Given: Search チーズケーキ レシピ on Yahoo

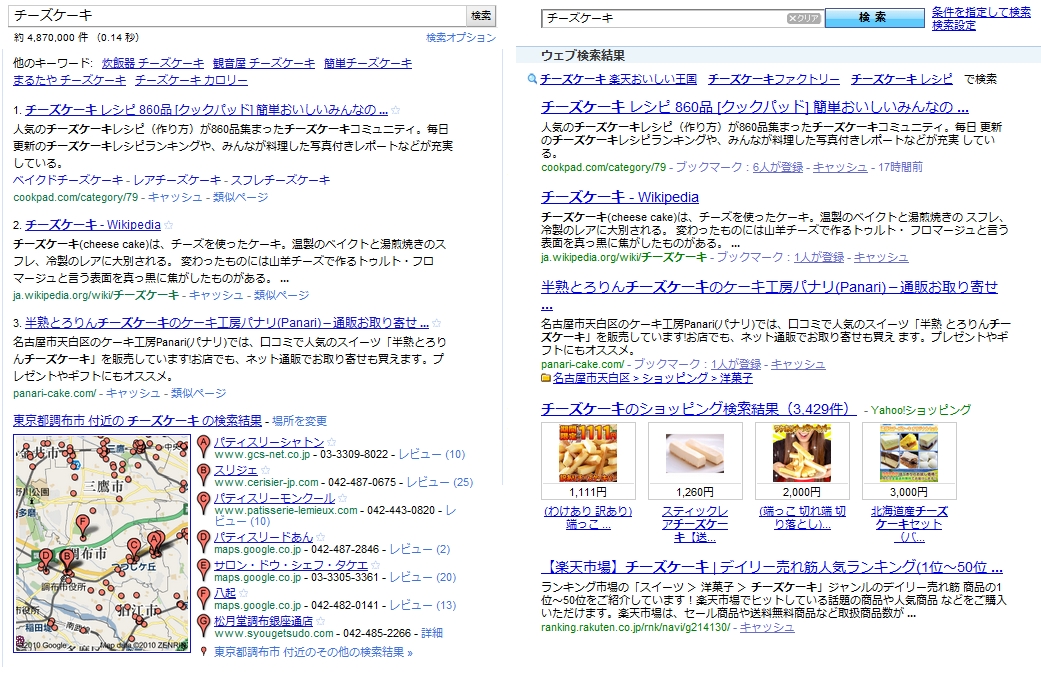Looking at the screenshot, I should tap(902, 79).
